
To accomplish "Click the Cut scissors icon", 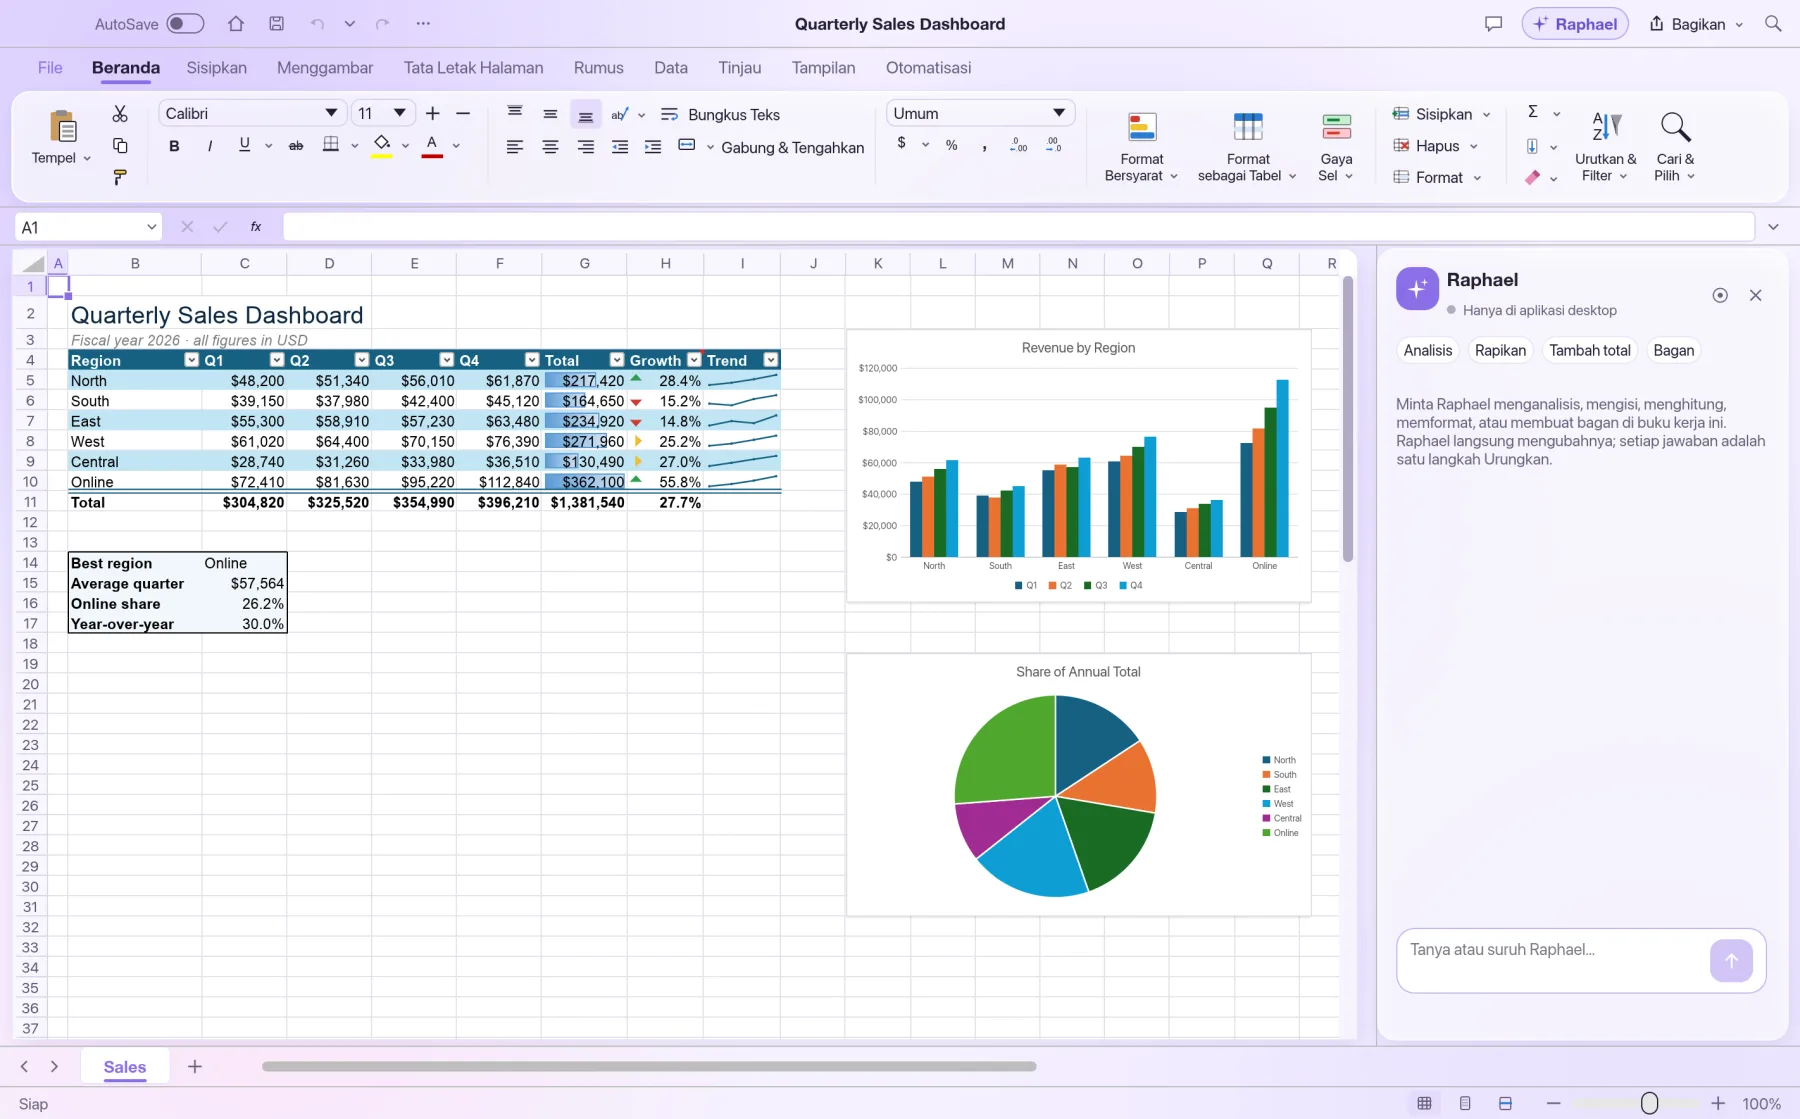I will pos(120,114).
